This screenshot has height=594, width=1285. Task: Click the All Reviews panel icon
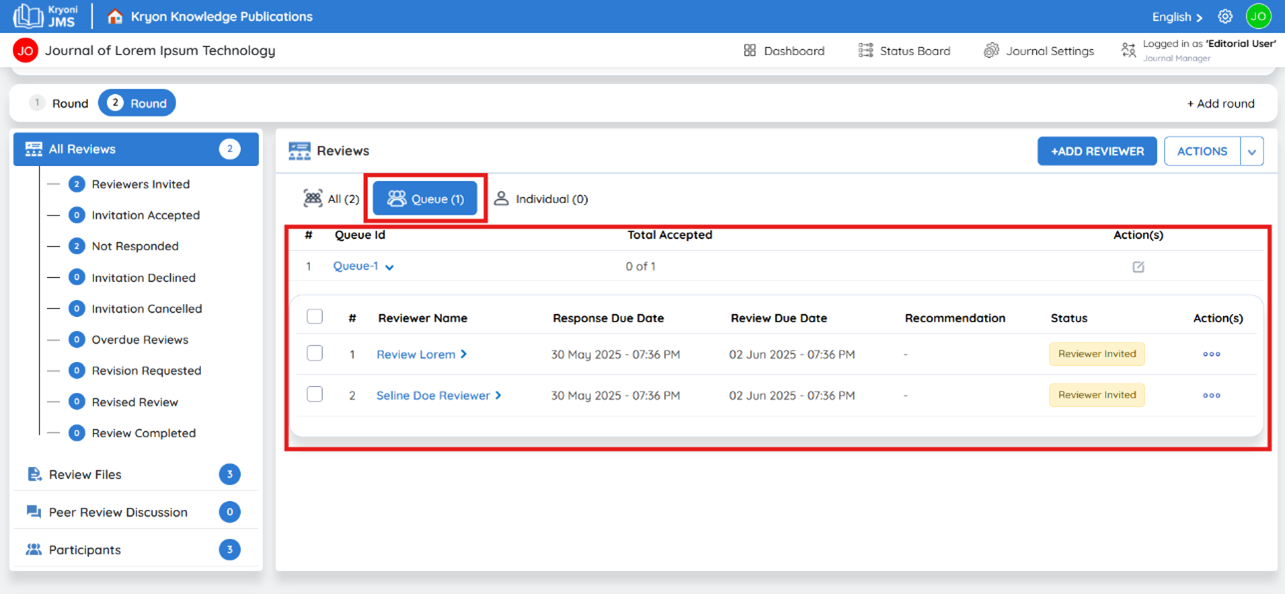click(x=33, y=149)
